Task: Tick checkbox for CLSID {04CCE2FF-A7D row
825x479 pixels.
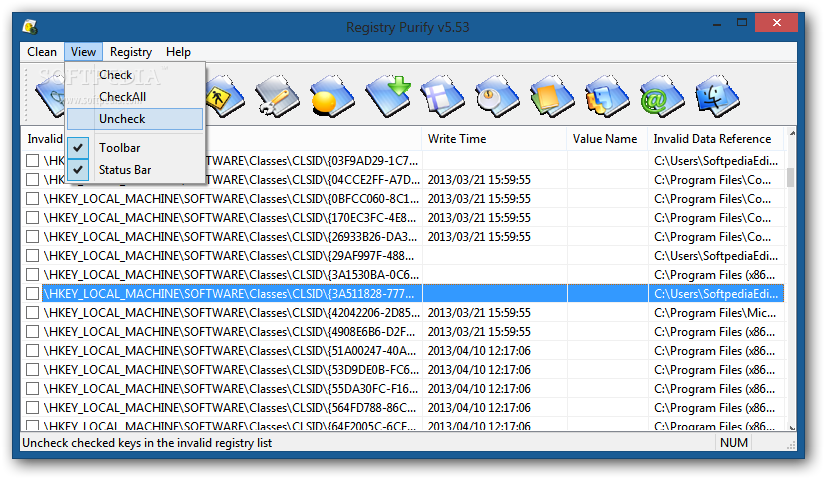Action: (x=33, y=179)
